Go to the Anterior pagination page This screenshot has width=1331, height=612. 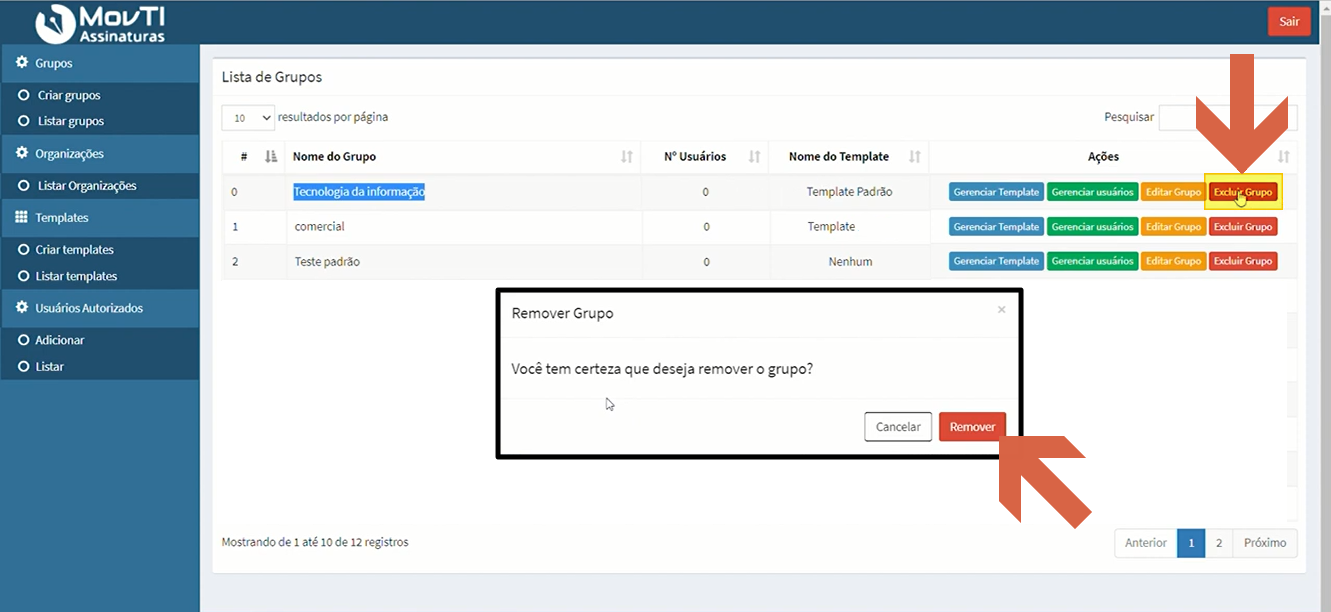pos(1146,543)
